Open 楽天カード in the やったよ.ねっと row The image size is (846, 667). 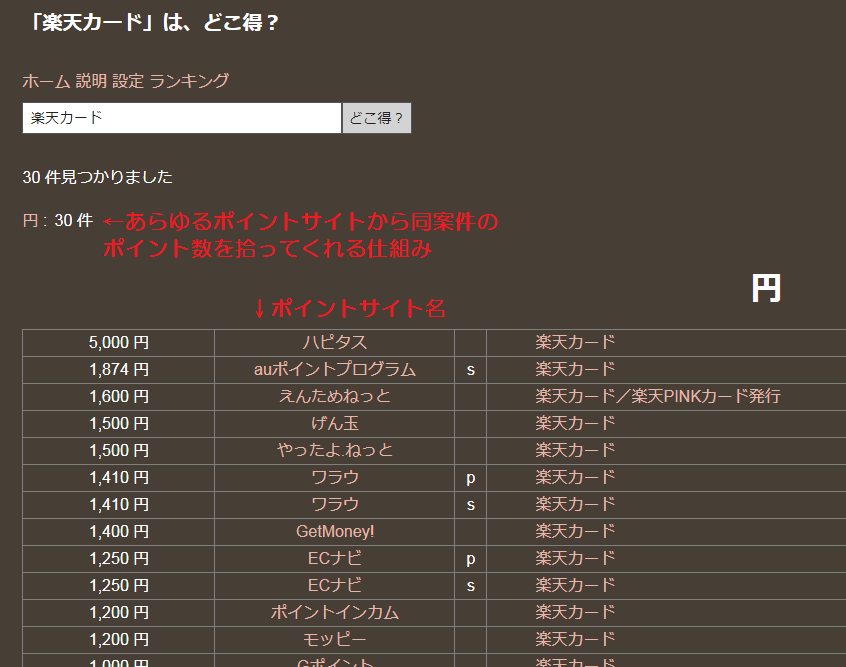click(x=575, y=451)
